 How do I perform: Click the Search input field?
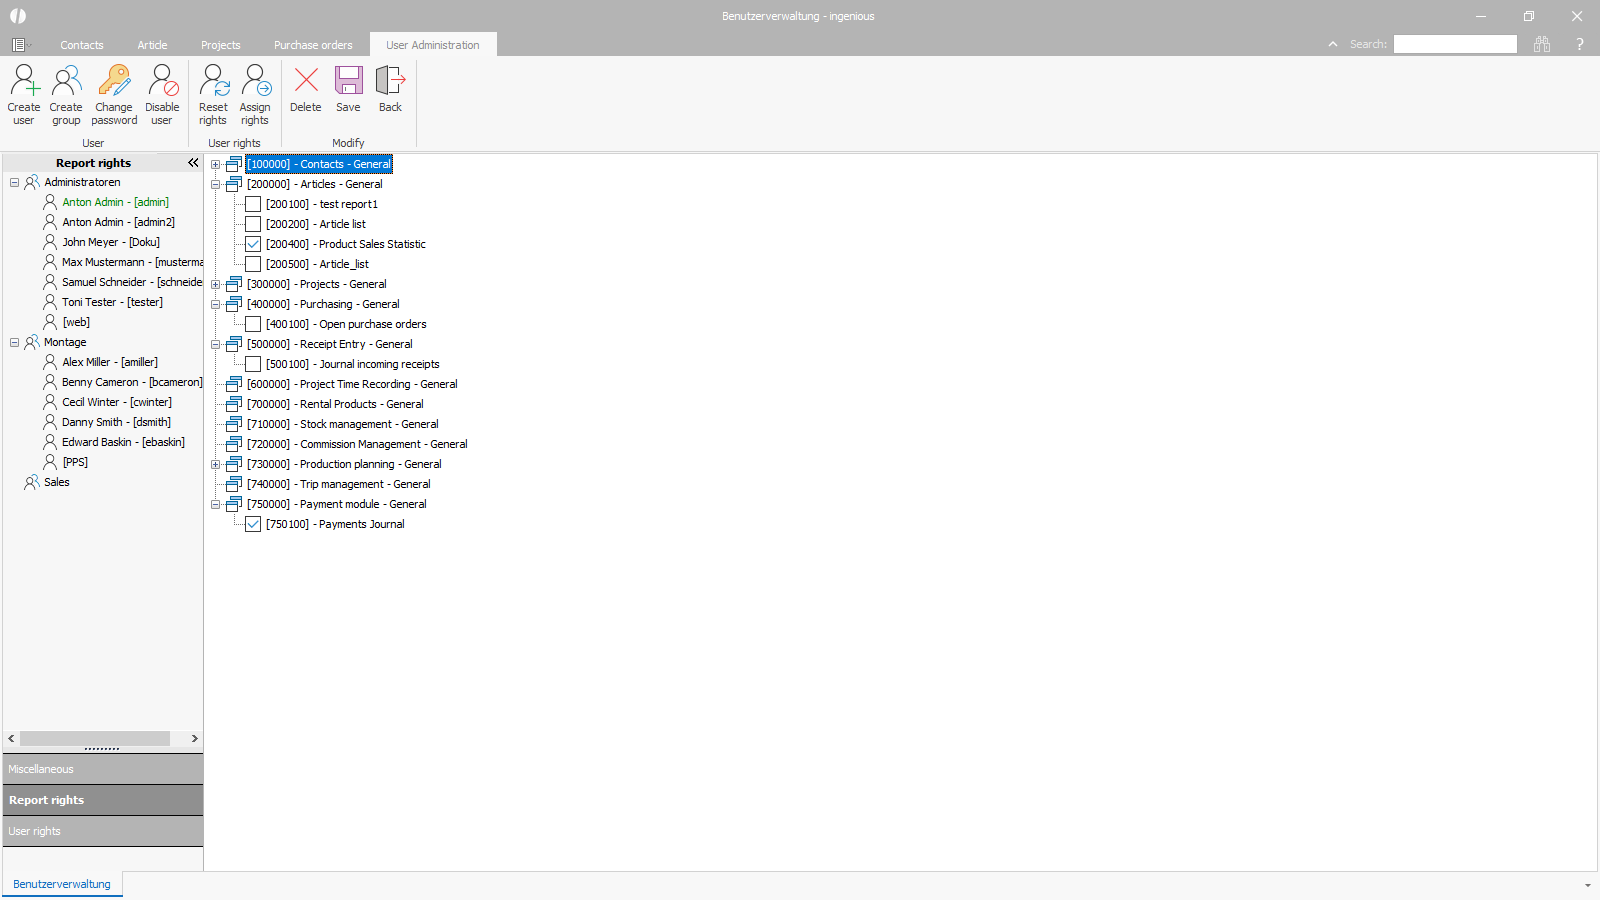[x=1455, y=44]
